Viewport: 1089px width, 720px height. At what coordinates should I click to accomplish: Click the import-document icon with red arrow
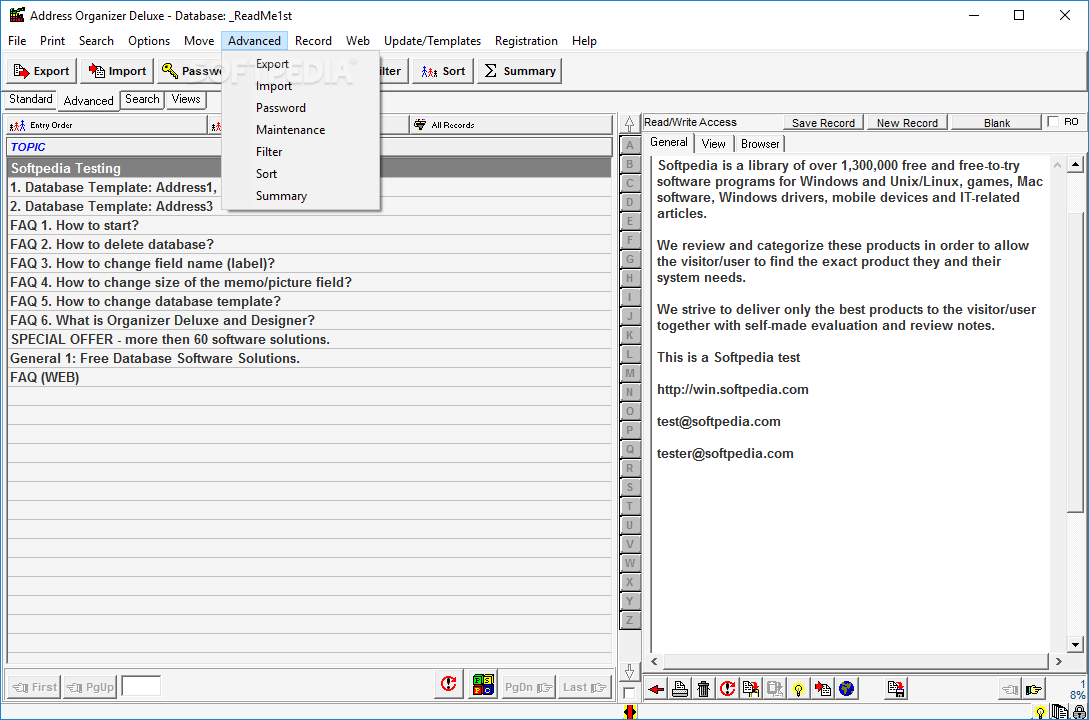click(x=822, y=689)
